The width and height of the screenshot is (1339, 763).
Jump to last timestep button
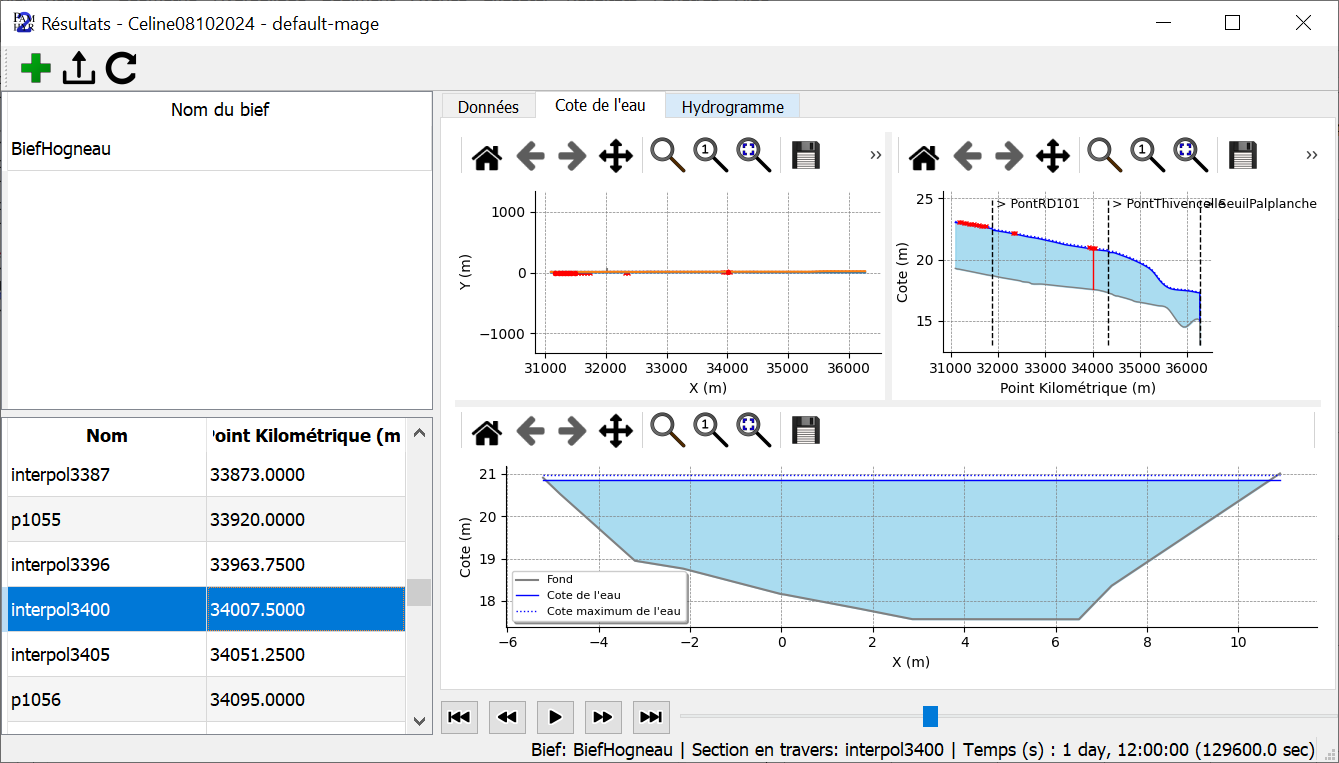pyautogui.click(x=650, y=717)
